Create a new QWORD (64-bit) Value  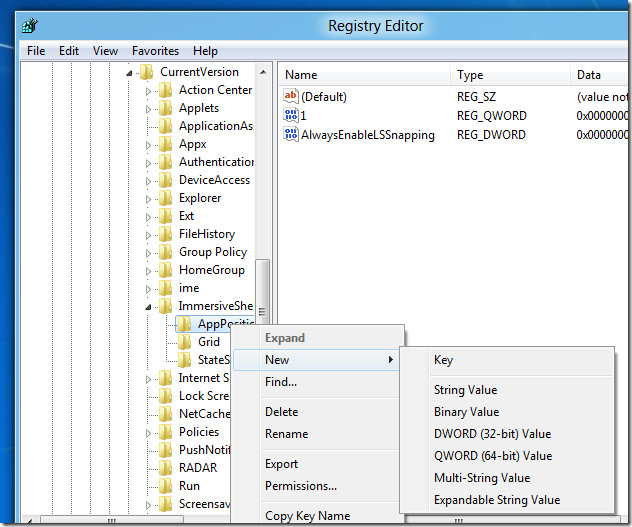507,456
